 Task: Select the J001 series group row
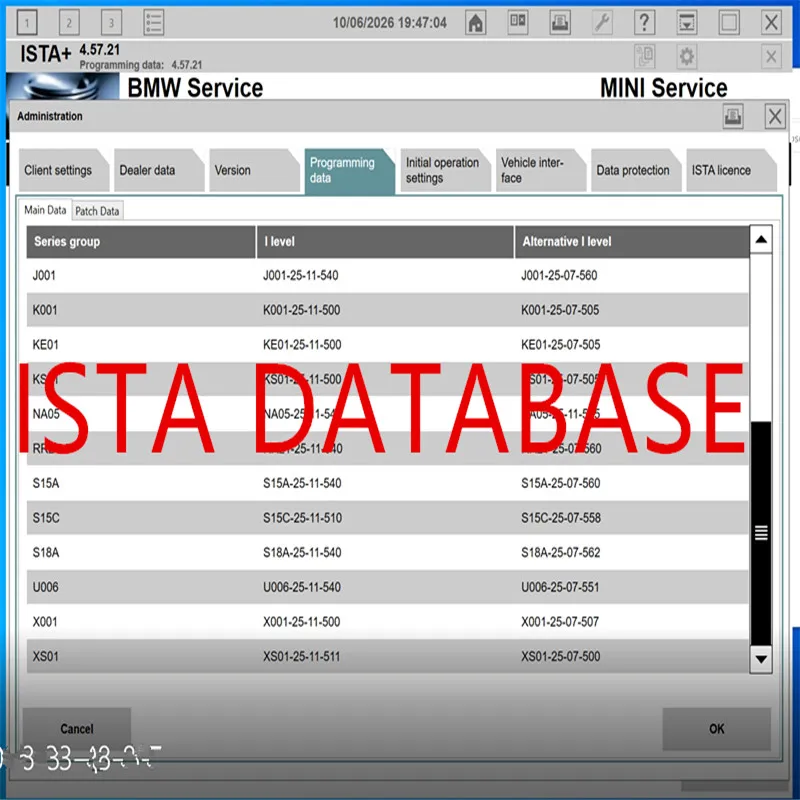388,276
